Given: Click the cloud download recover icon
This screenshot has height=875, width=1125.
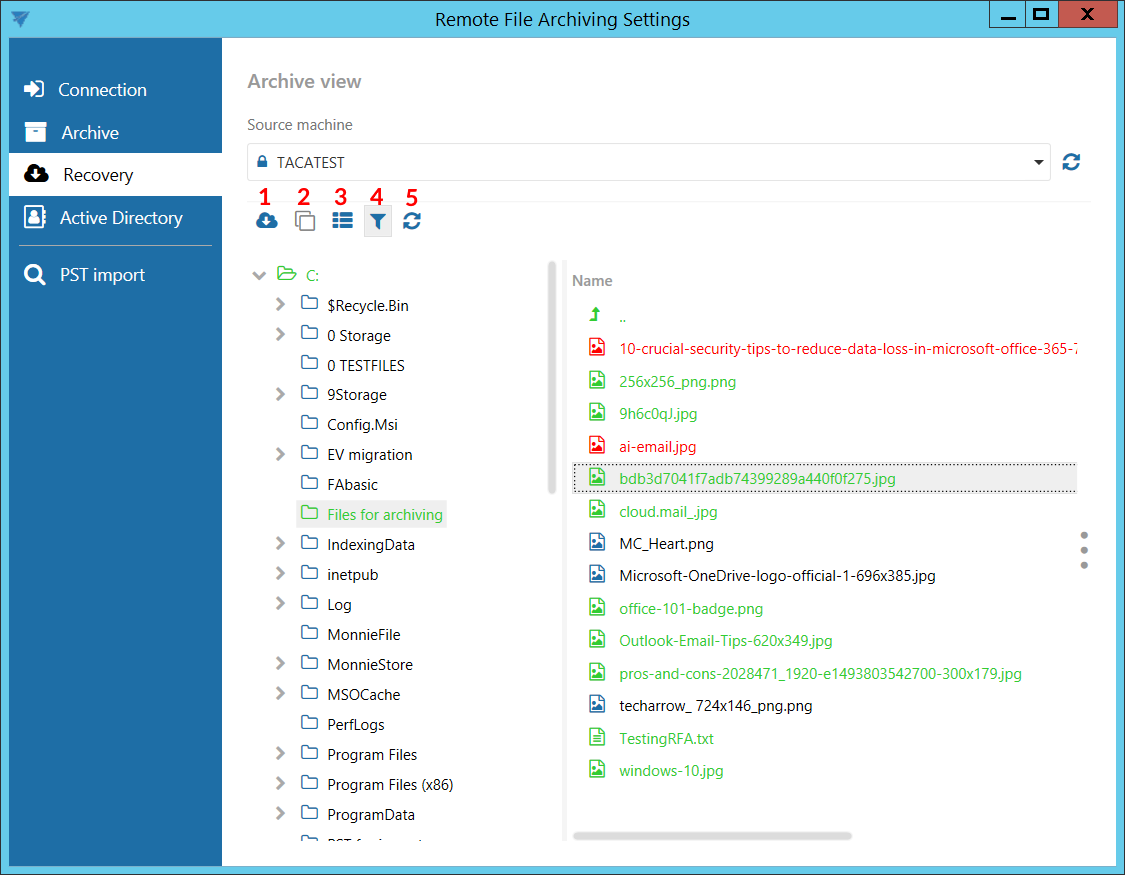Looking at the screenshot, I should click(x=266, y=221).
